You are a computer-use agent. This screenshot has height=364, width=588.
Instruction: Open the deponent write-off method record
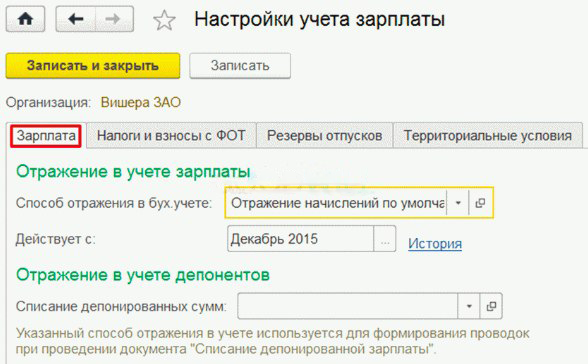491,306
